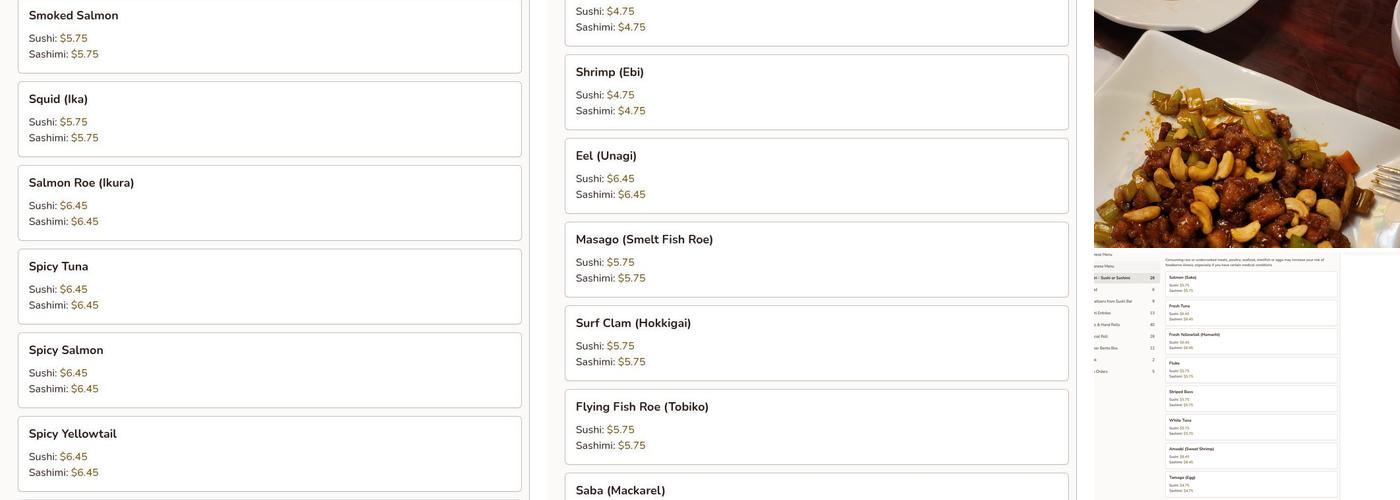Choose the Spicy Tuna menu entry
This screenshot has height=500, width=1400.
pyautogui.click(x=58, y=267)
